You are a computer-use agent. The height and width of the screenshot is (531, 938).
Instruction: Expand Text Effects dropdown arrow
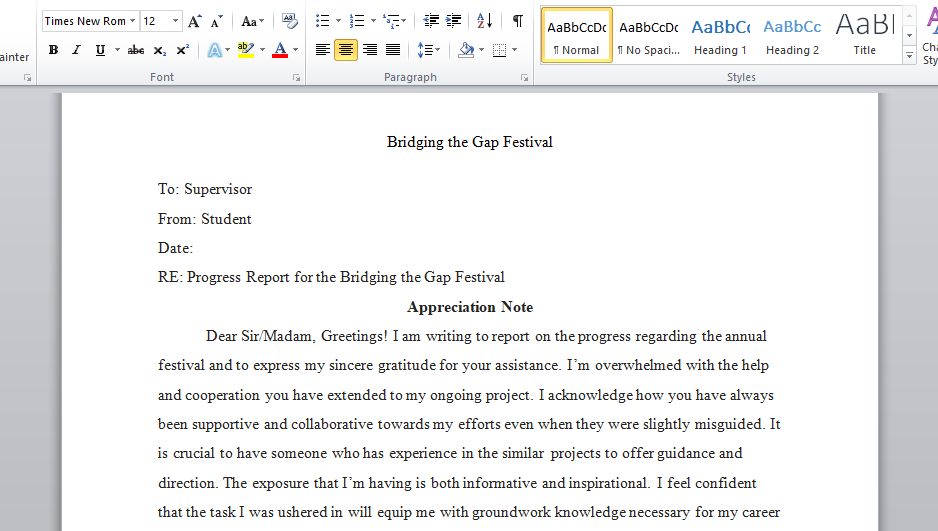click(x=227, y=50)
